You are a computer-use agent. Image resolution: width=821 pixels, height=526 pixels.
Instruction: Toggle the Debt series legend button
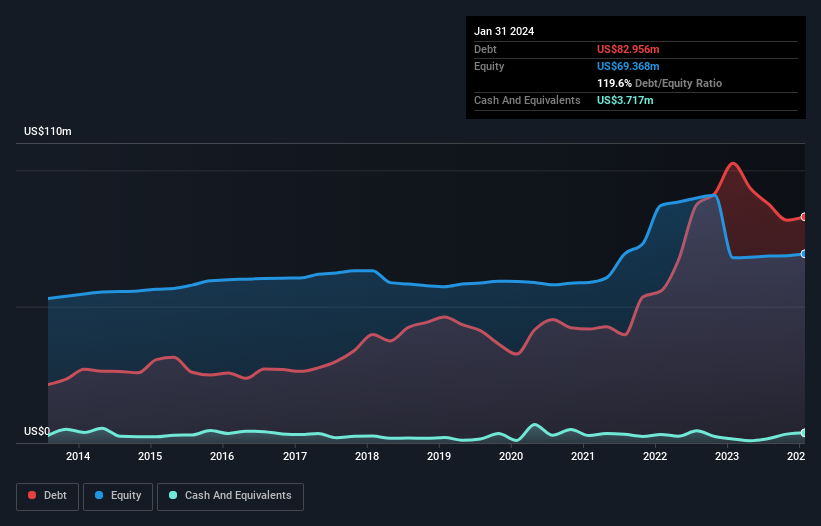pos(48,496)
